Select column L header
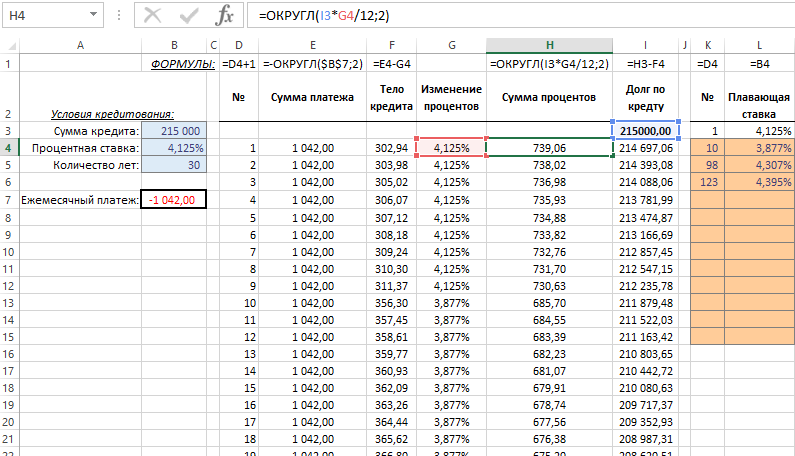 tap(760, 46)
